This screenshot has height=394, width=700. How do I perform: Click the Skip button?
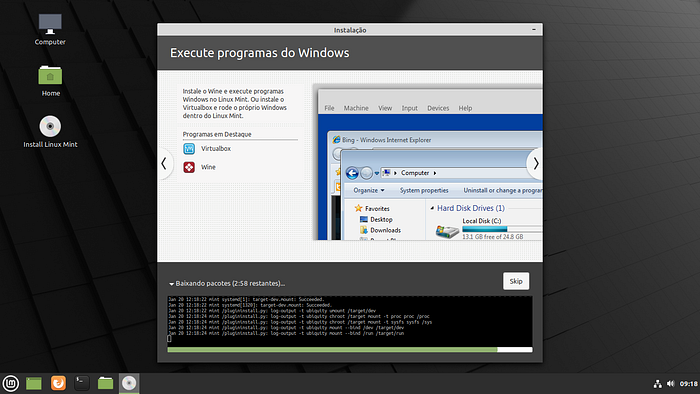click(516, 281)
